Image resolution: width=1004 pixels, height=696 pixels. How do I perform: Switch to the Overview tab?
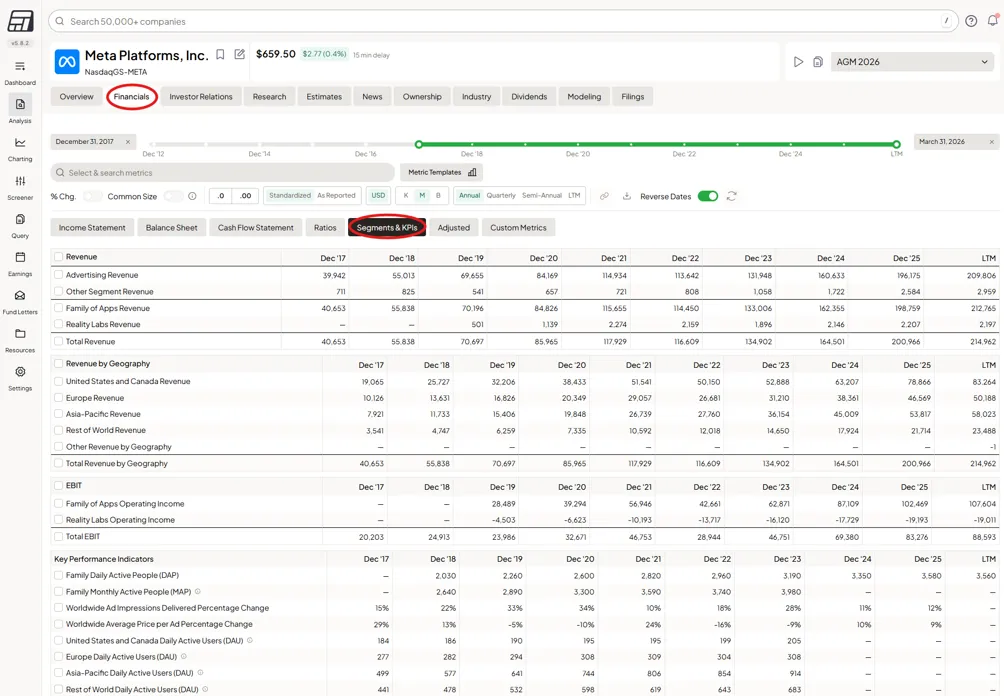[76, 97]
